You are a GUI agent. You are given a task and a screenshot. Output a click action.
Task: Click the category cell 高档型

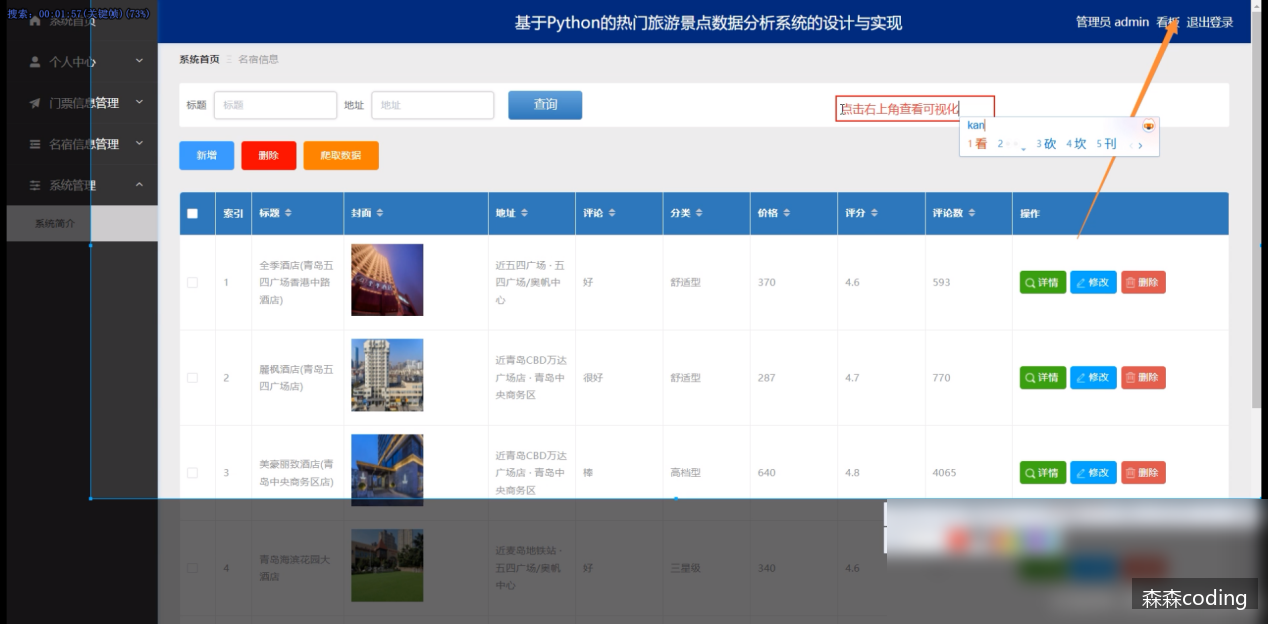686,473
